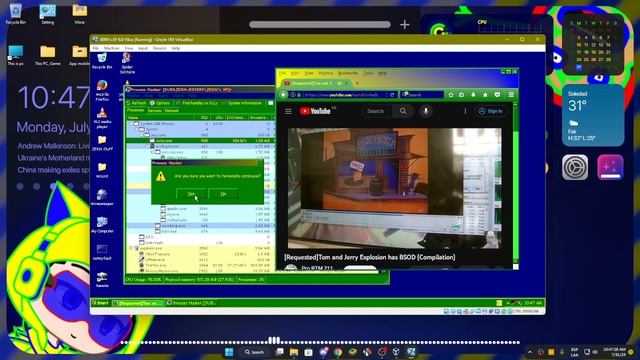Select csrss.exe process row
Screen dimensions: 640x360
click(x=200, y=140)
